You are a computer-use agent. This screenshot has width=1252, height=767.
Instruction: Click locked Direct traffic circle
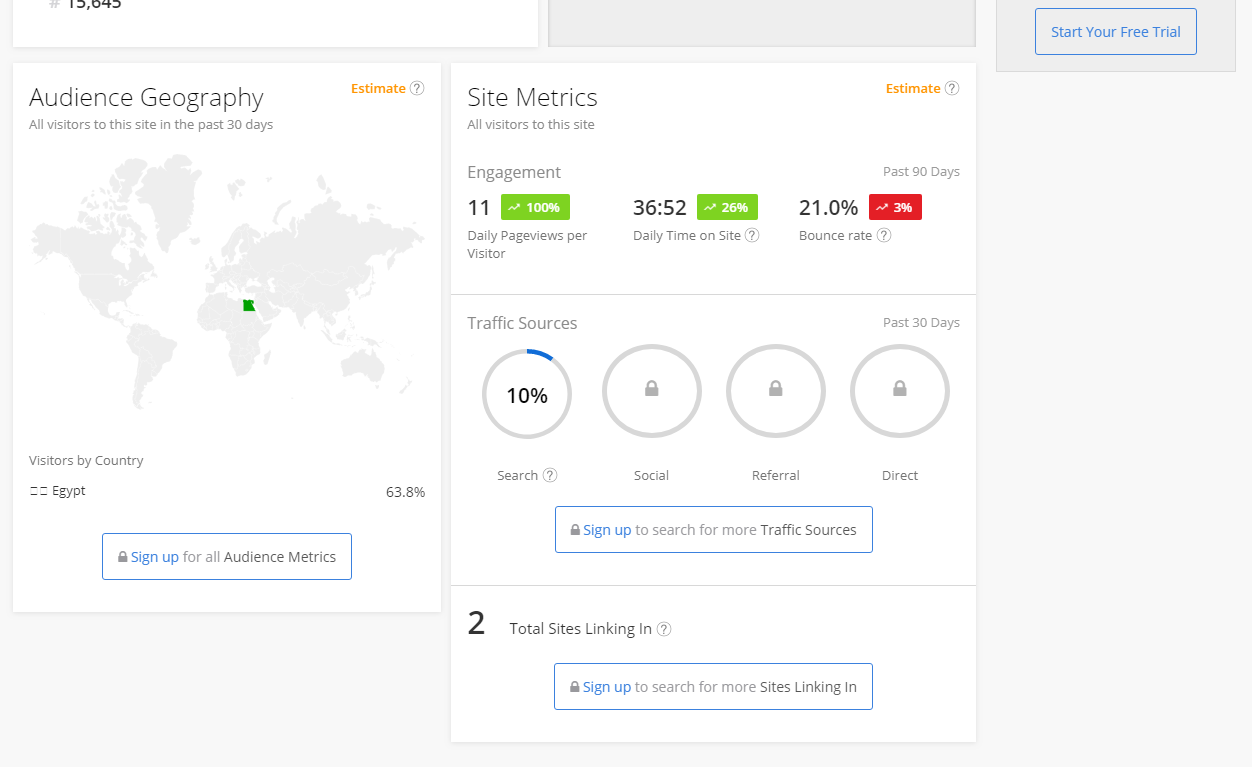899,392
